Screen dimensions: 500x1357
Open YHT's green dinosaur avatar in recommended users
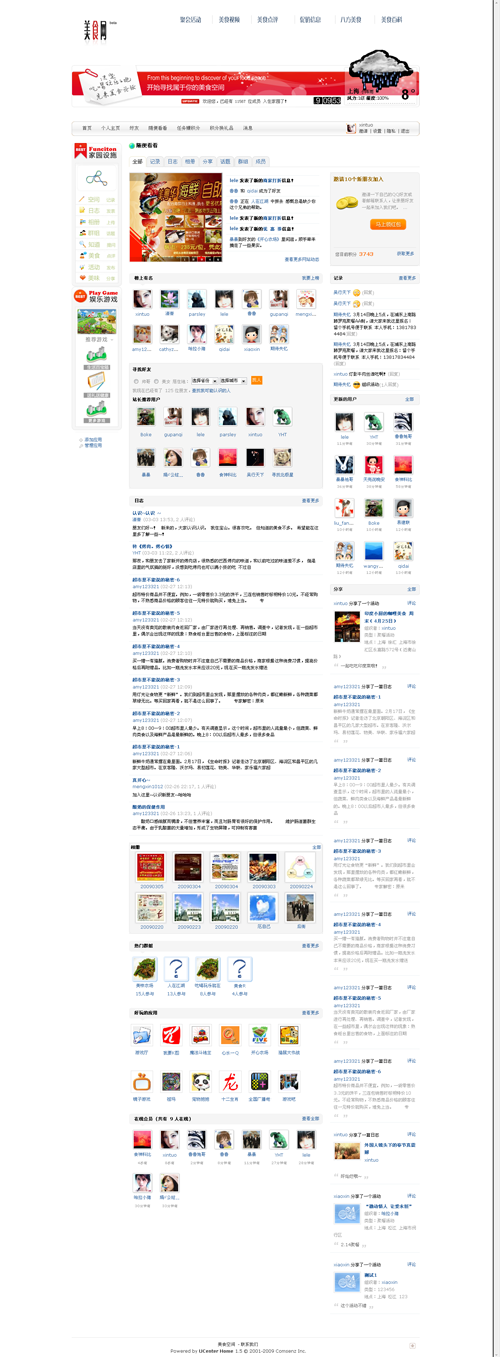(282, 418)
